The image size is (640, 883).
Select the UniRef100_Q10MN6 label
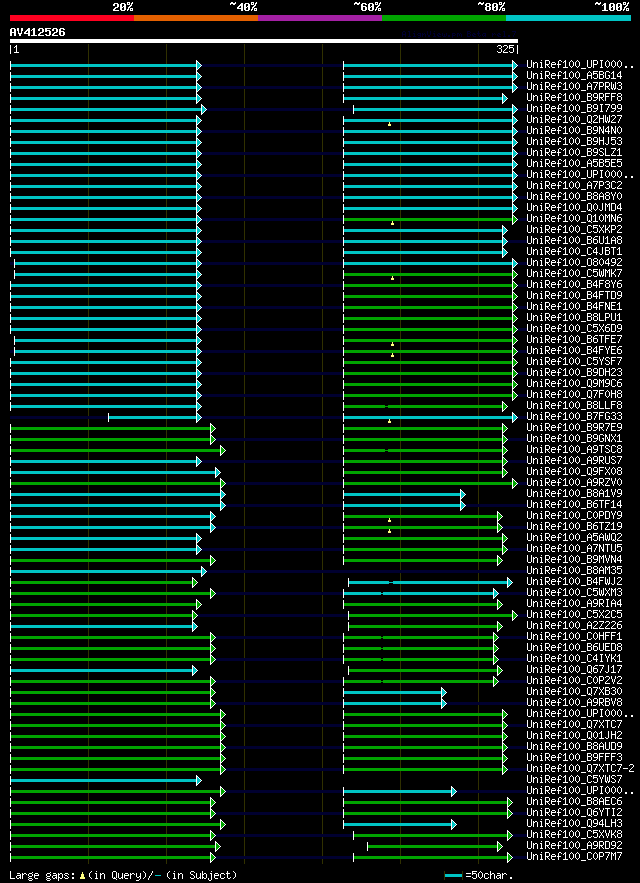tap(574, 219)
